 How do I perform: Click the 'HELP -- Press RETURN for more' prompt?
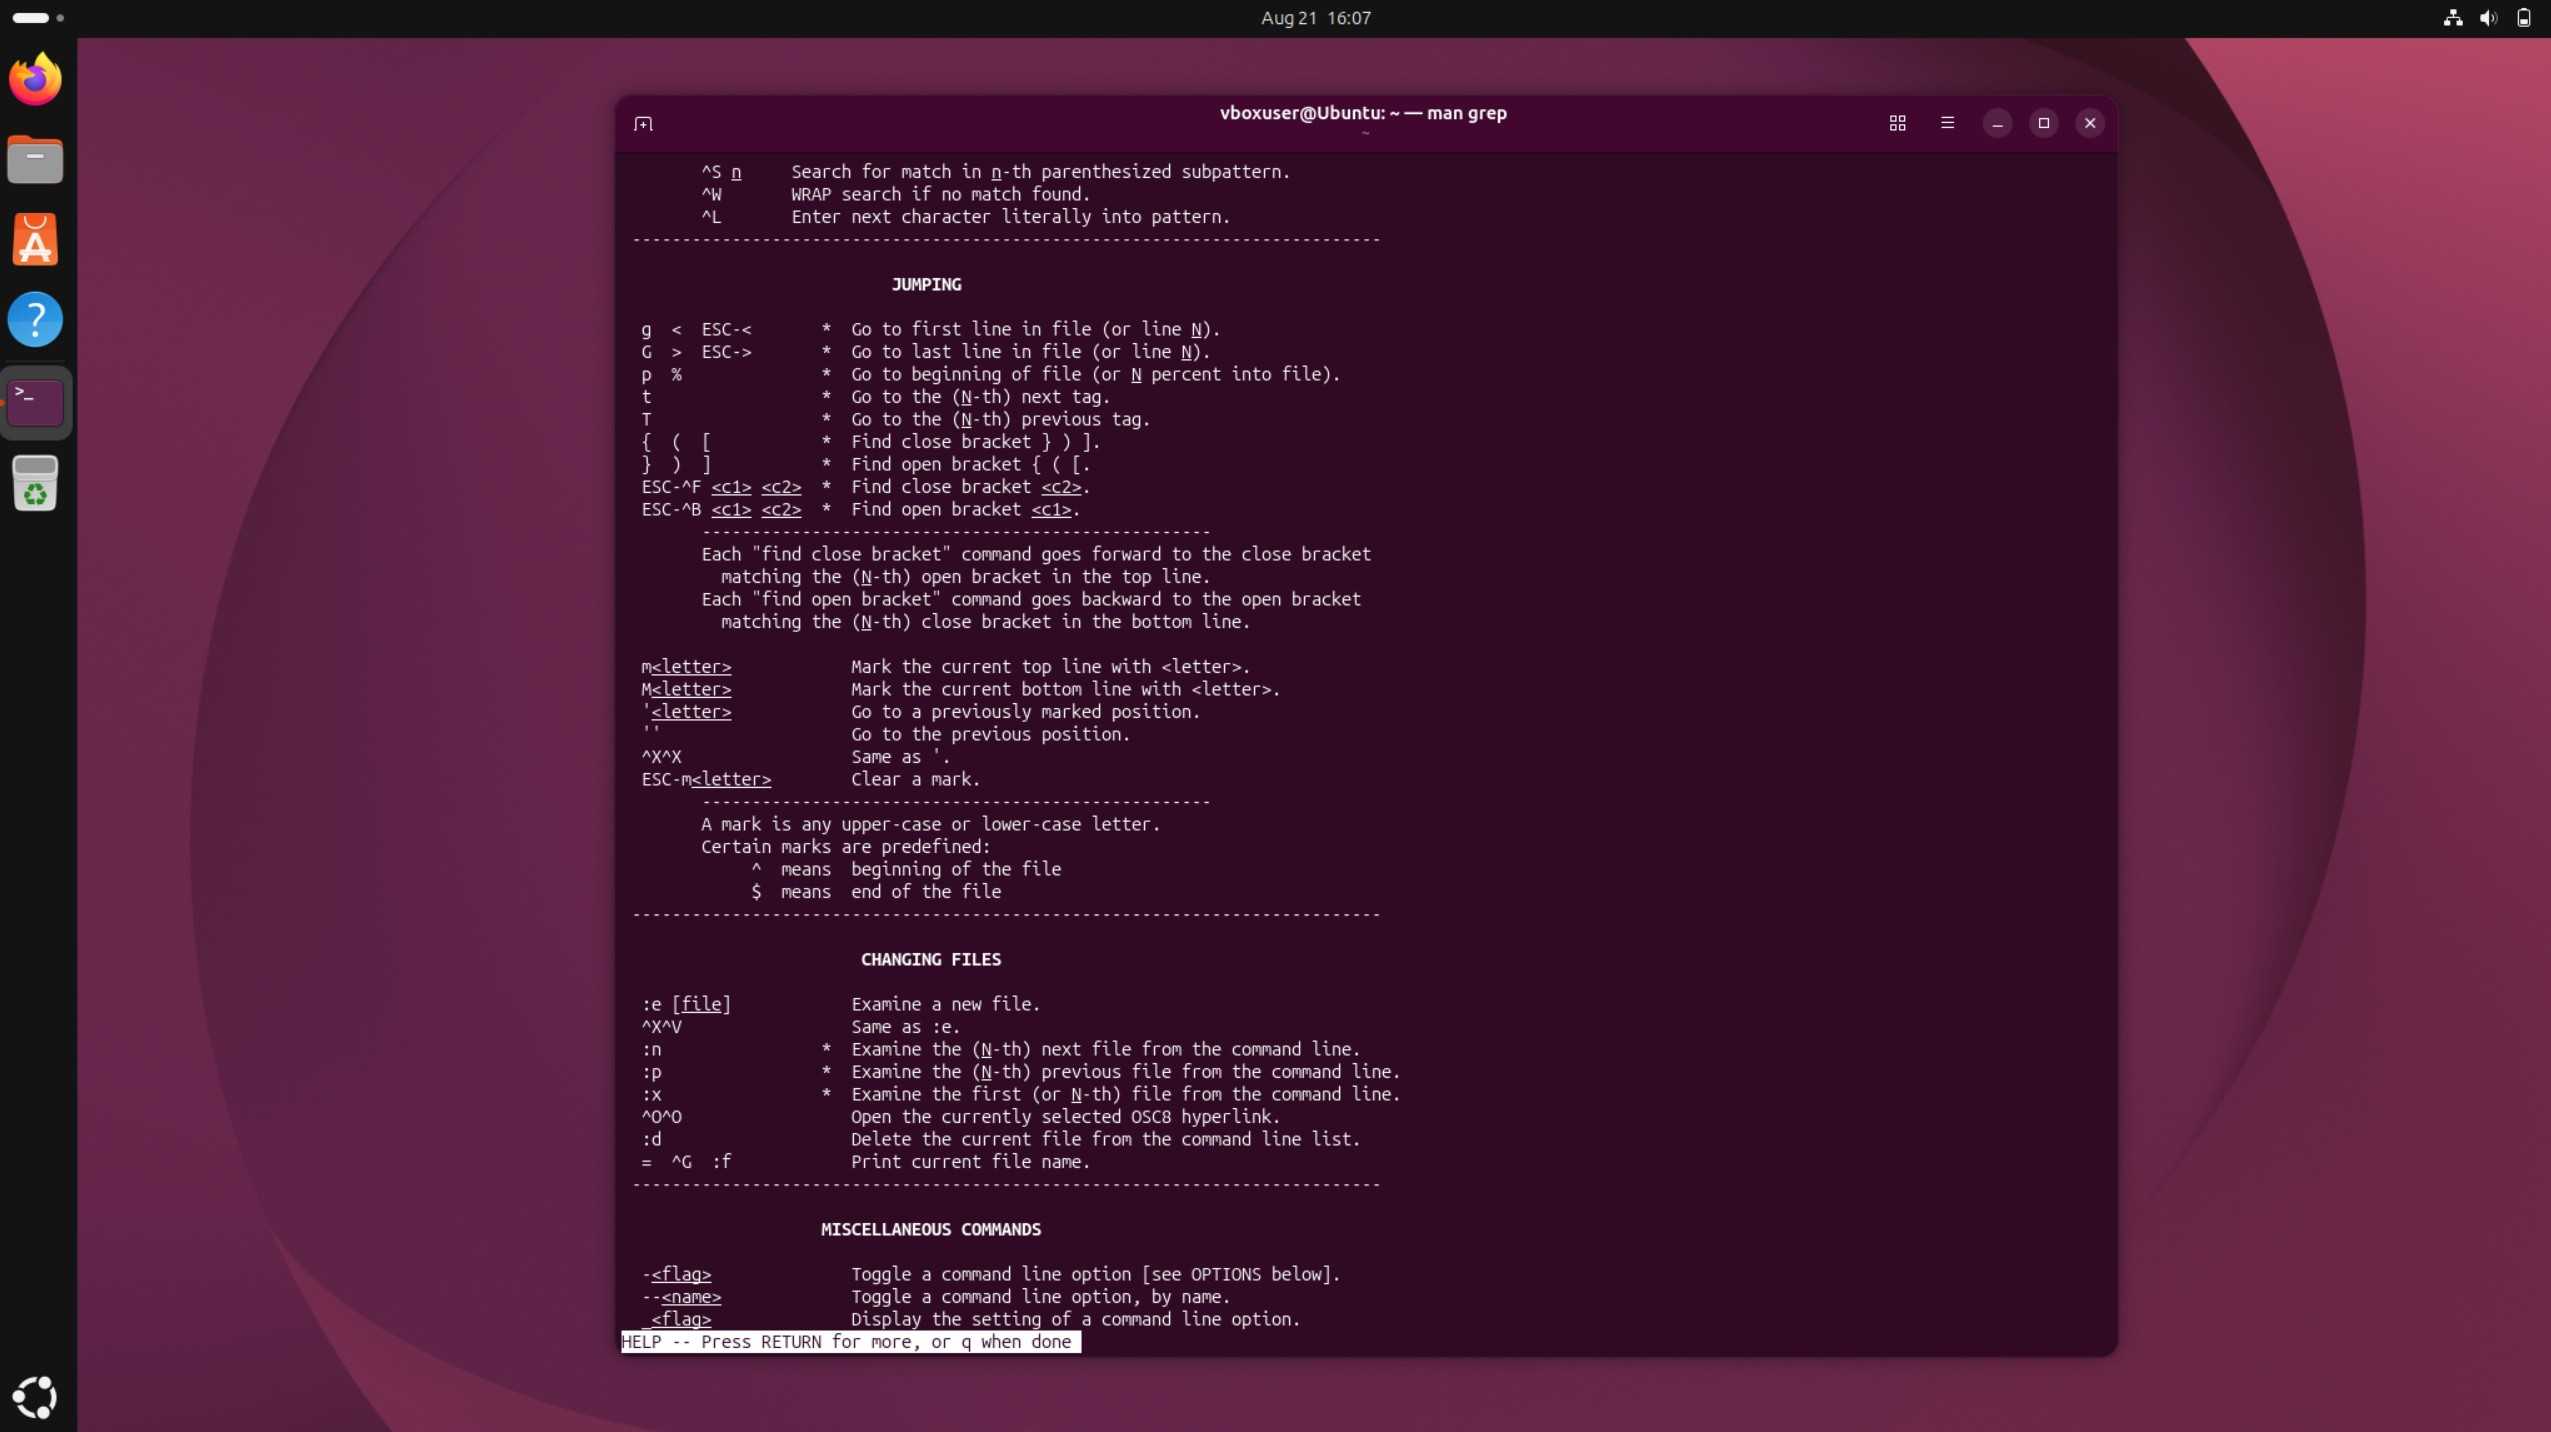[x=850, y=1342]
